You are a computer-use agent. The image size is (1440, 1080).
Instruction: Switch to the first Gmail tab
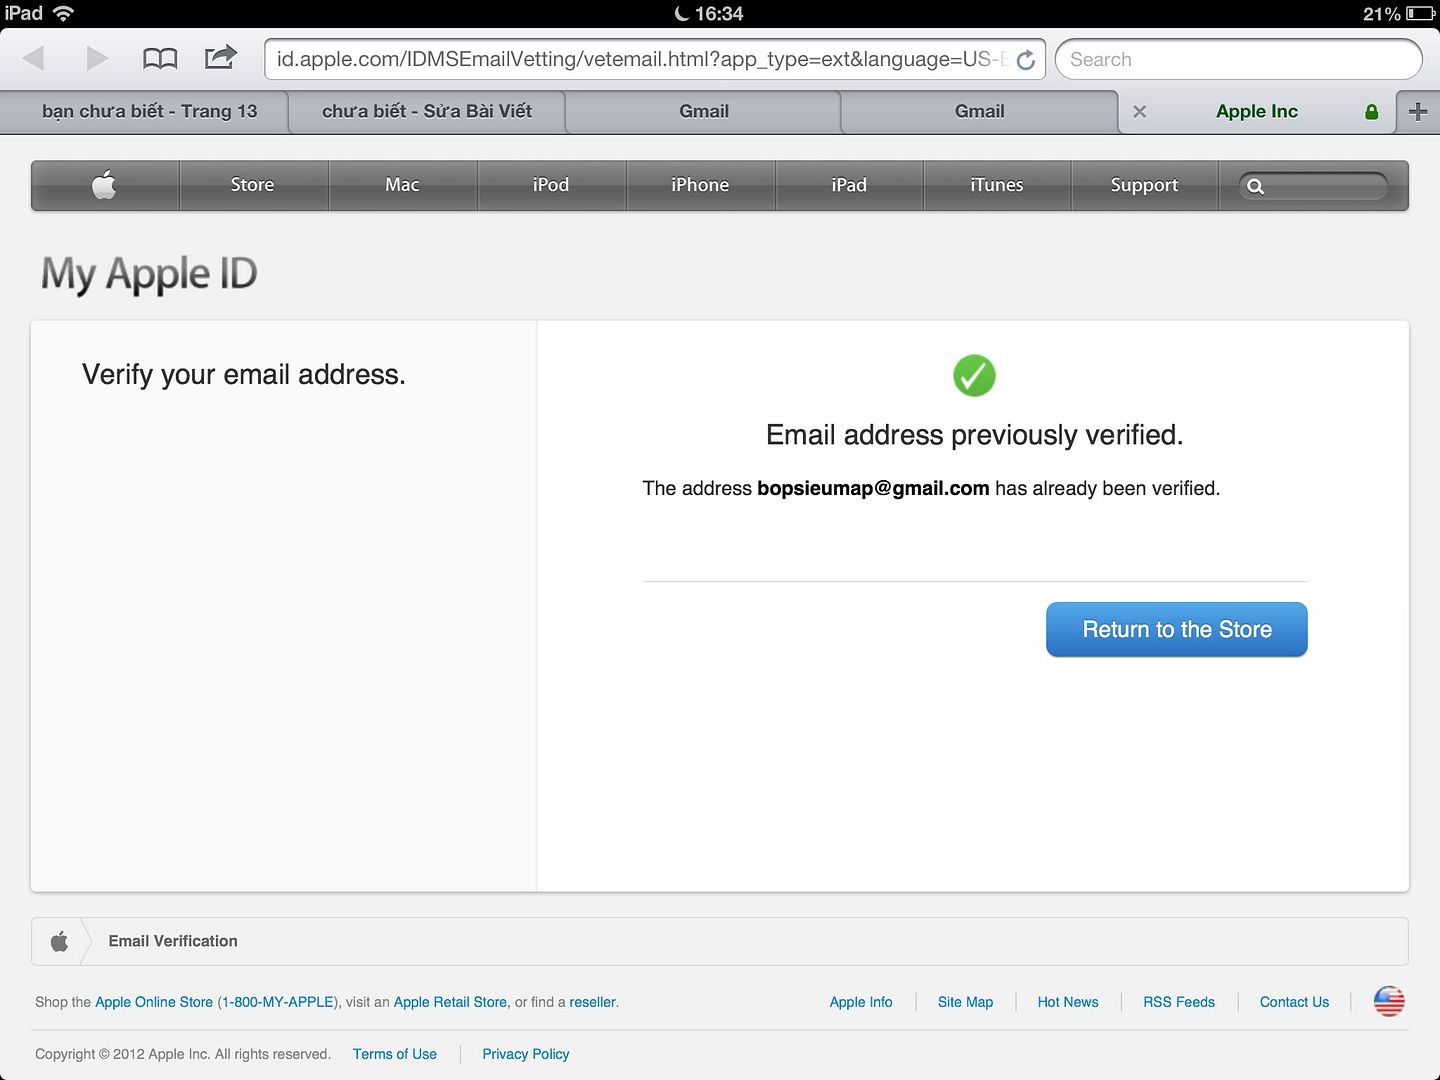point(703,112)
